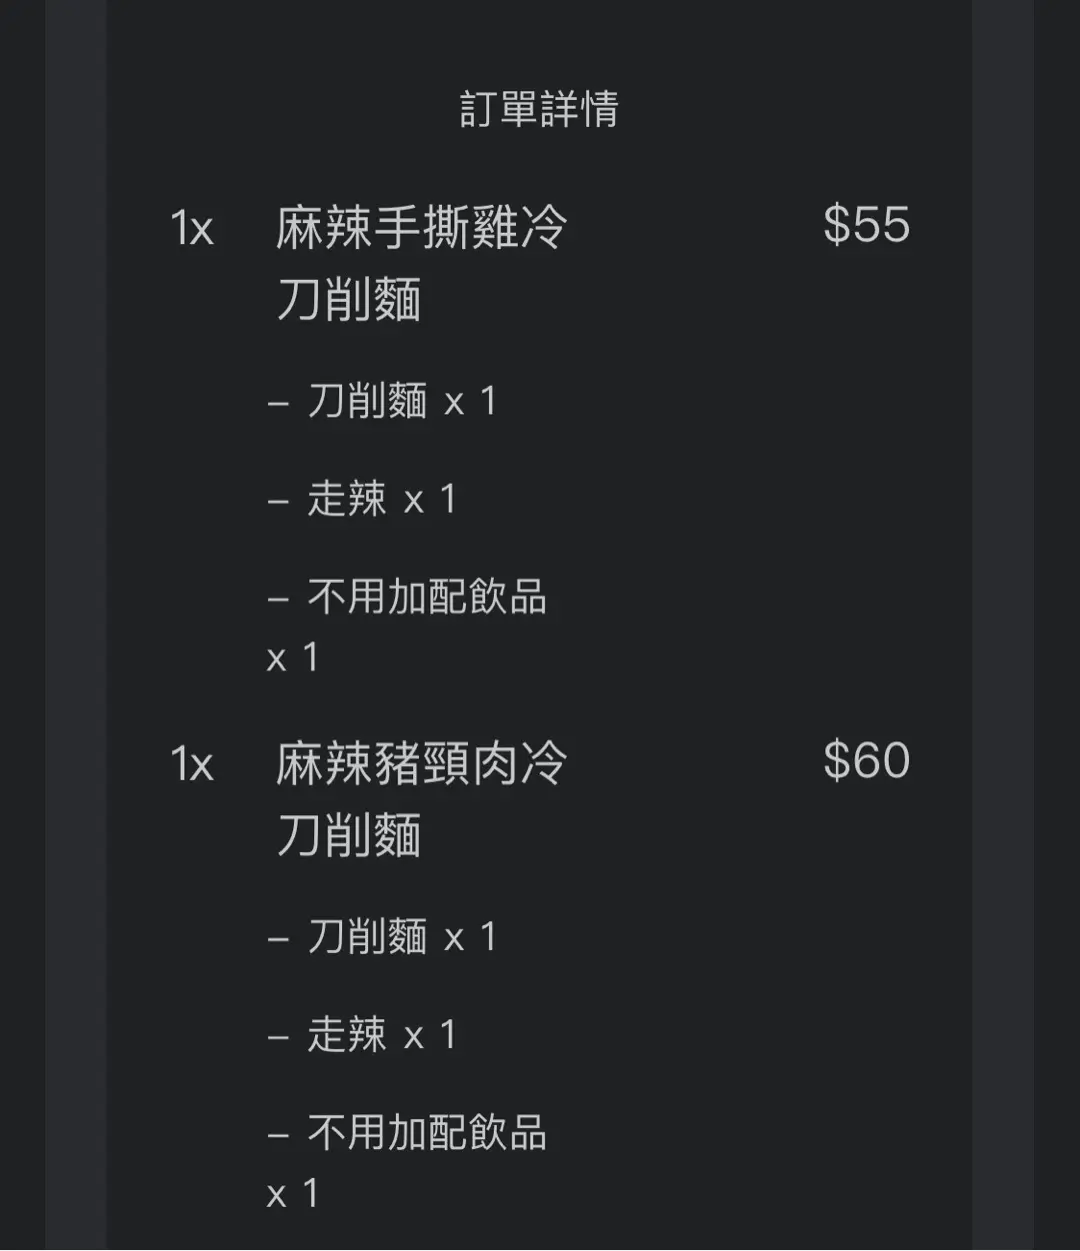Click the second 走辣 x 1 option
This screenshot has width=1080, height=1251.
[x=362, y=1035]
